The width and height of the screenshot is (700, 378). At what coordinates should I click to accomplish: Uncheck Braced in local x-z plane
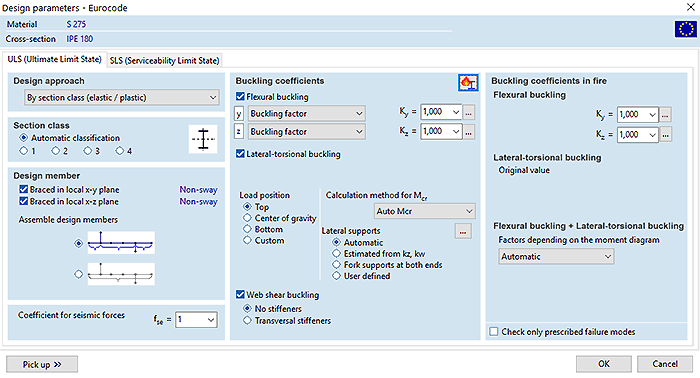(x=24, y=201)
